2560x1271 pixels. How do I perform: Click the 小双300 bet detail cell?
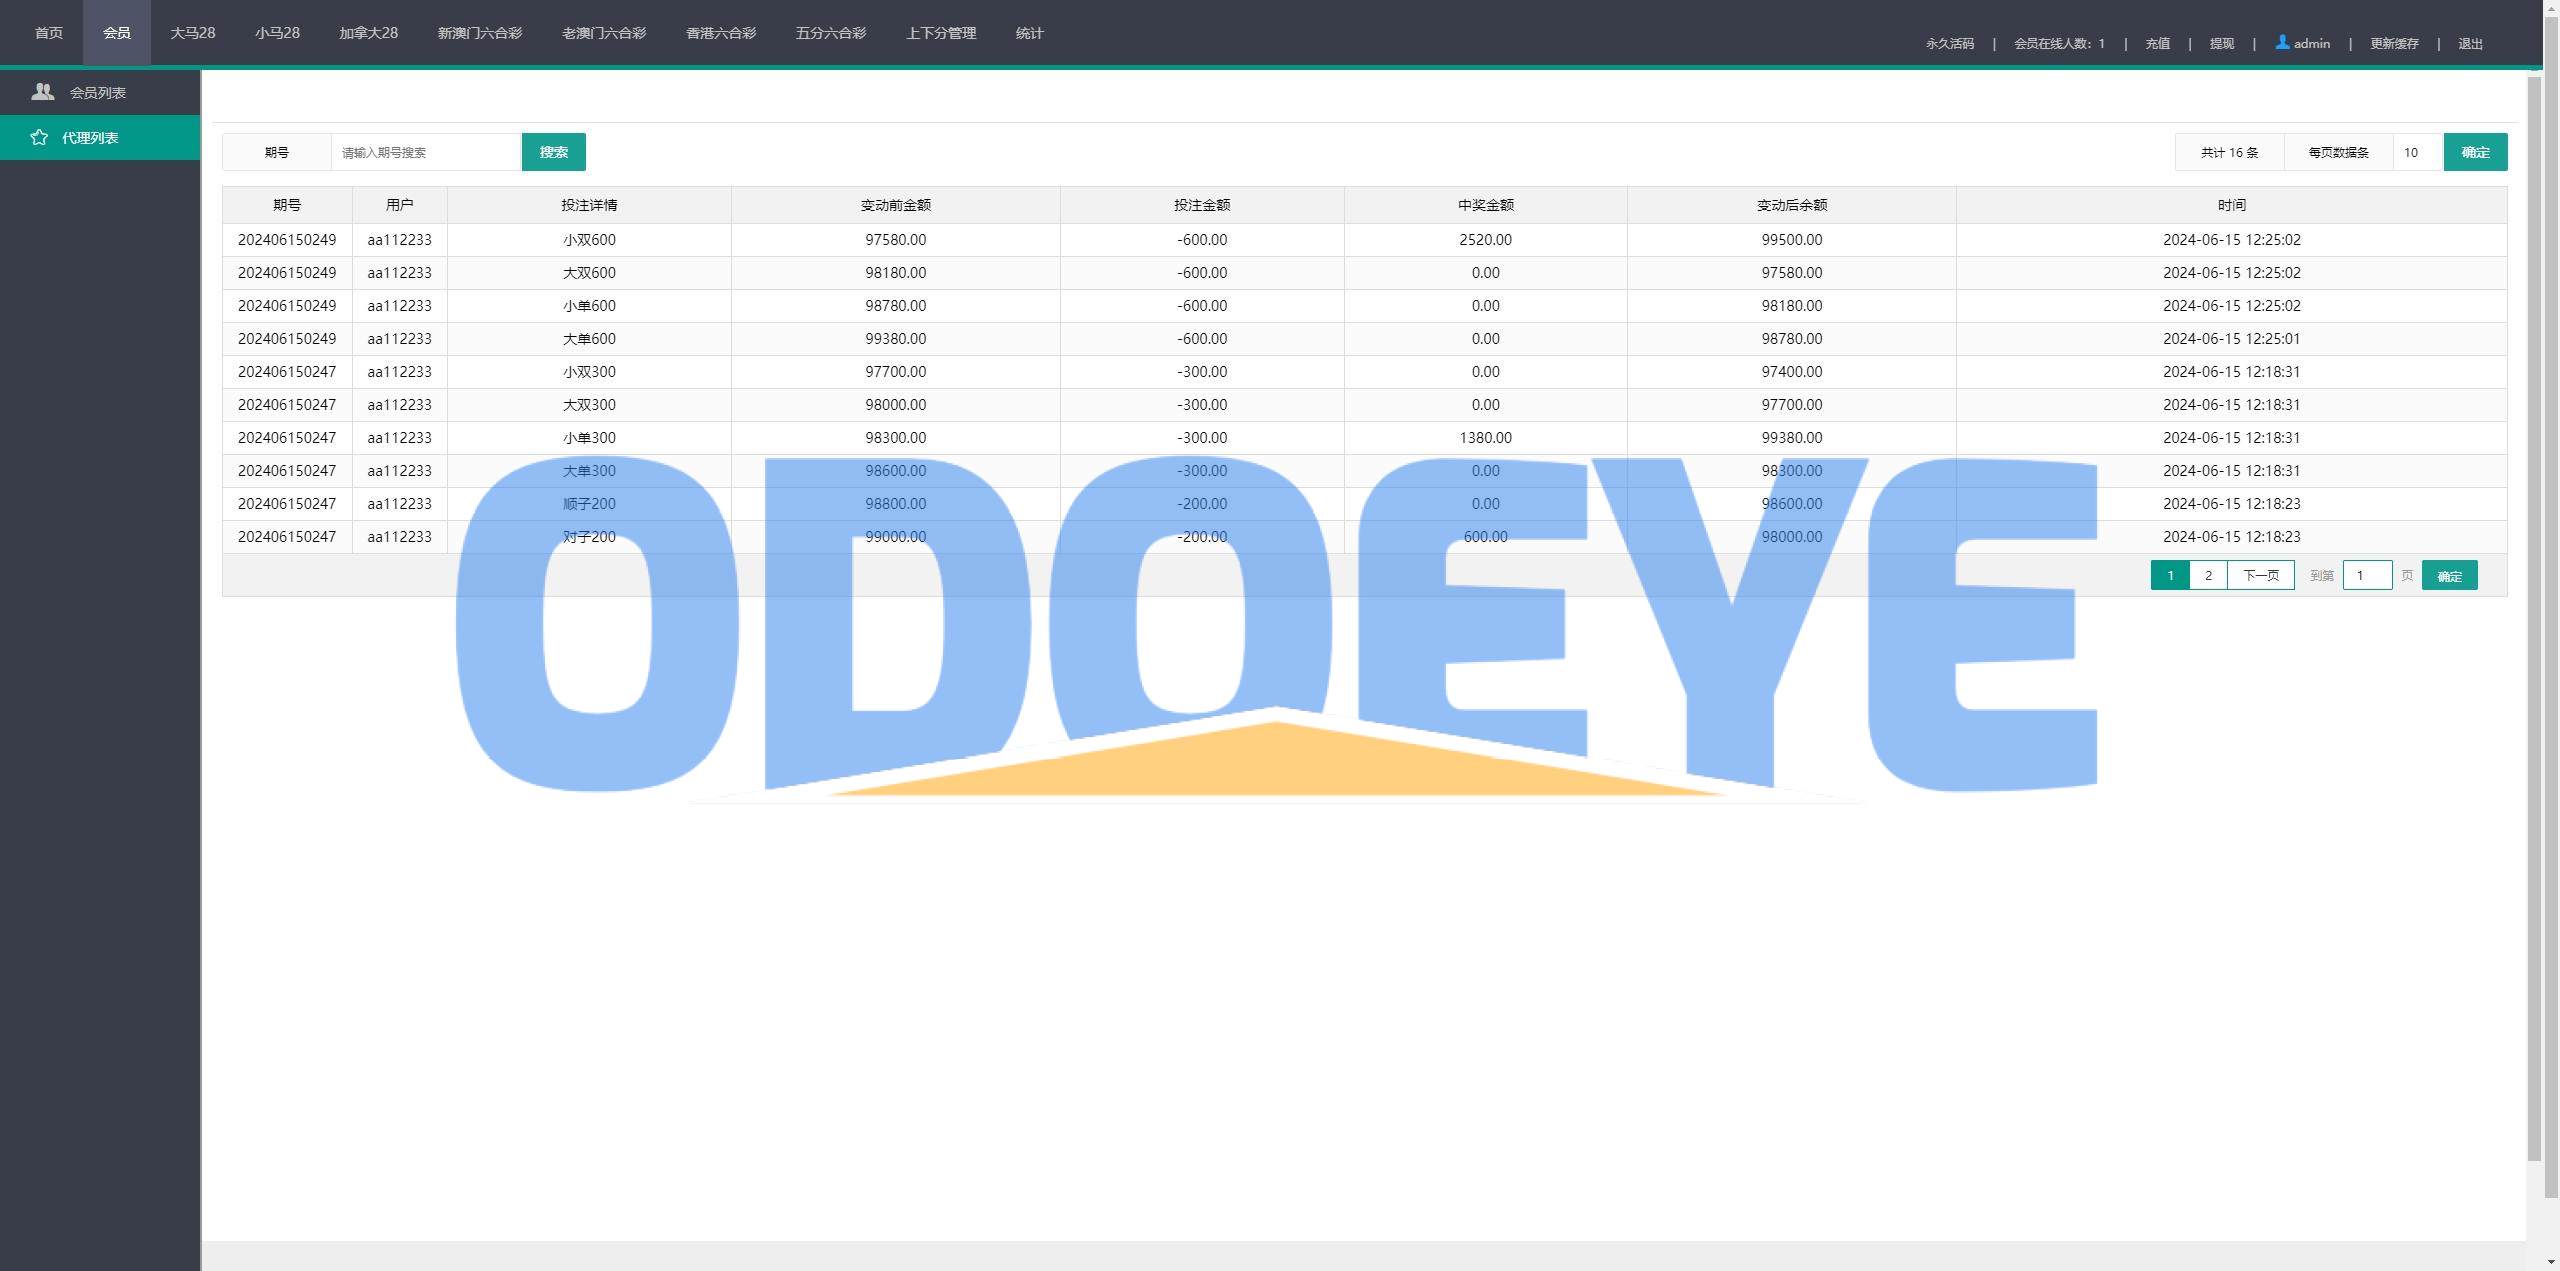(x=589, y=372)
